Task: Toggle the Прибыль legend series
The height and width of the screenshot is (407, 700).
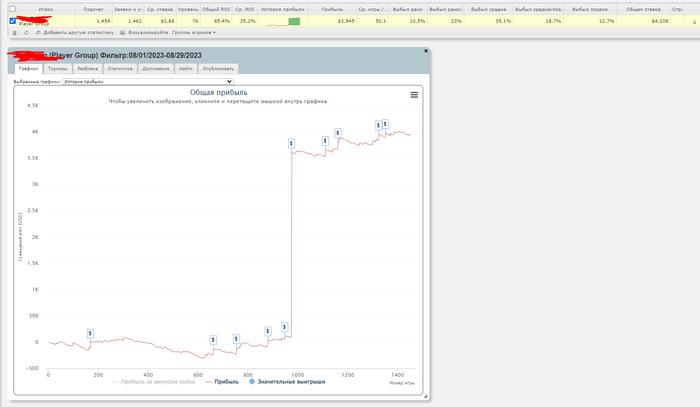Action: [223, 382]
